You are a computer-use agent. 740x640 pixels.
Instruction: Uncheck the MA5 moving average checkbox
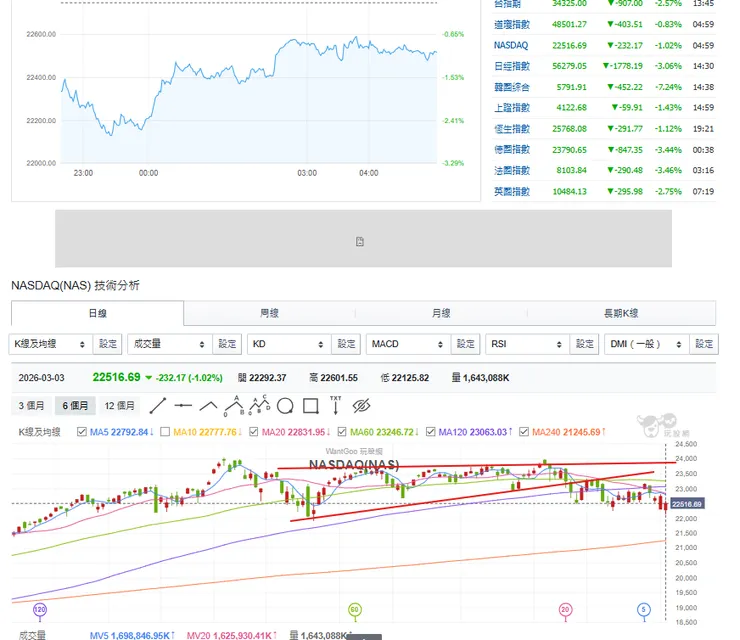(83, 432)
